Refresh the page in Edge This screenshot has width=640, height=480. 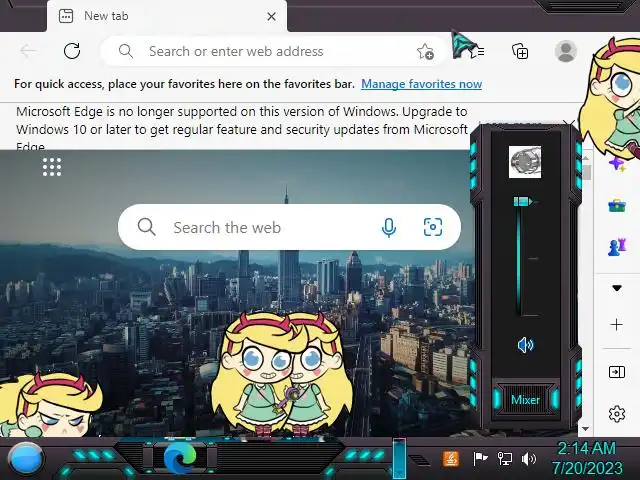point(72,51)
